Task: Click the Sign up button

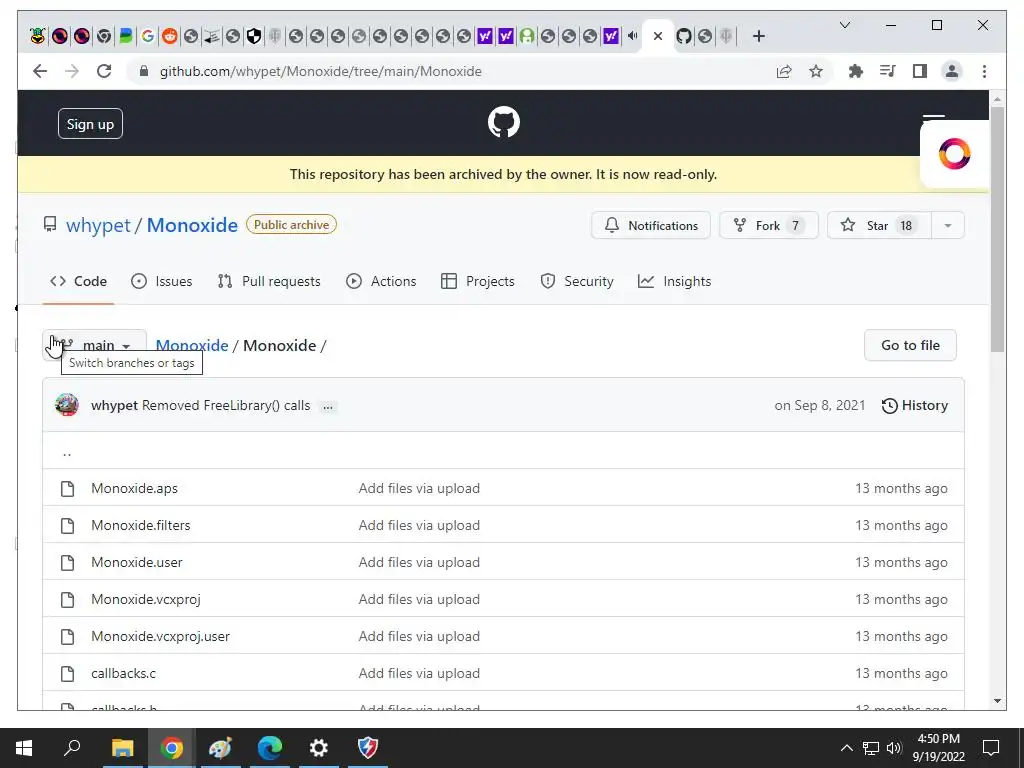Action: (90, 124)
